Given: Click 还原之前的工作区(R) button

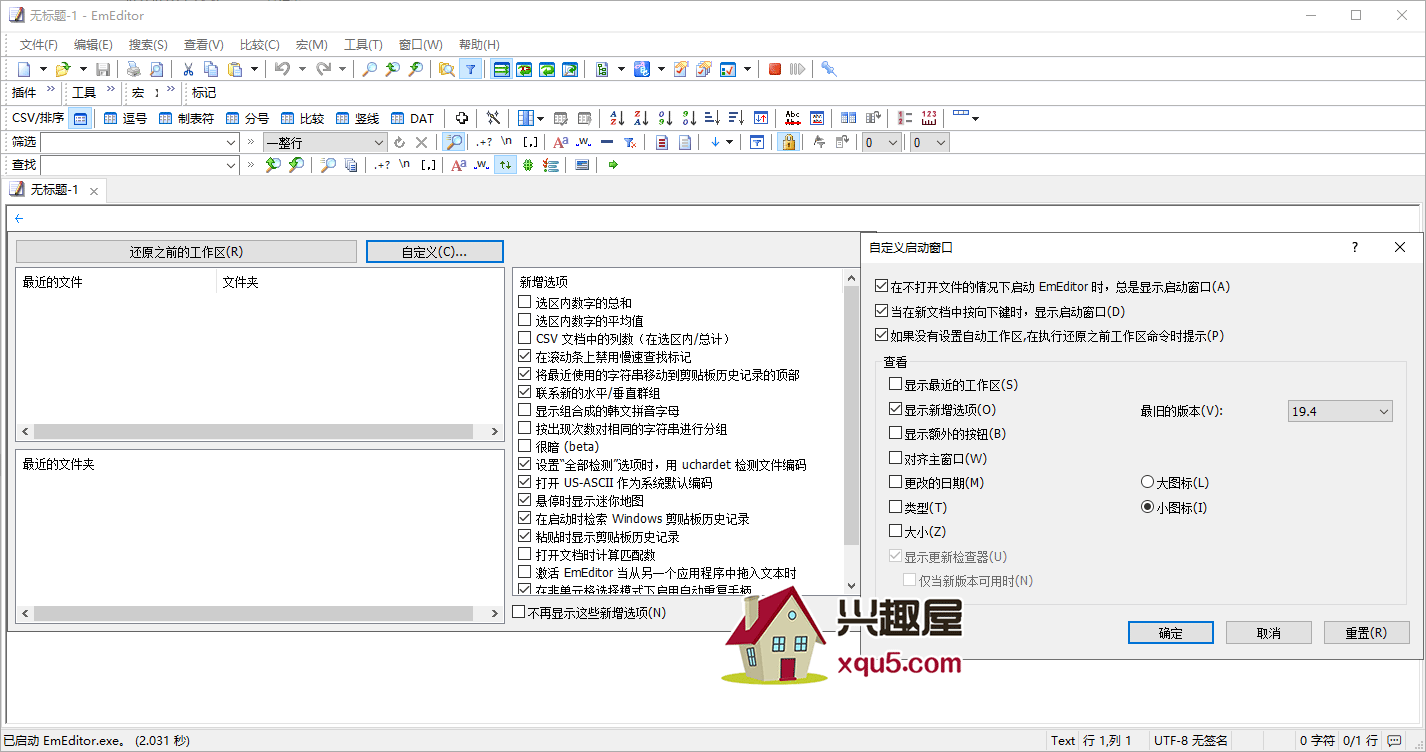Looking at the screenshot, I should point(186,252).
